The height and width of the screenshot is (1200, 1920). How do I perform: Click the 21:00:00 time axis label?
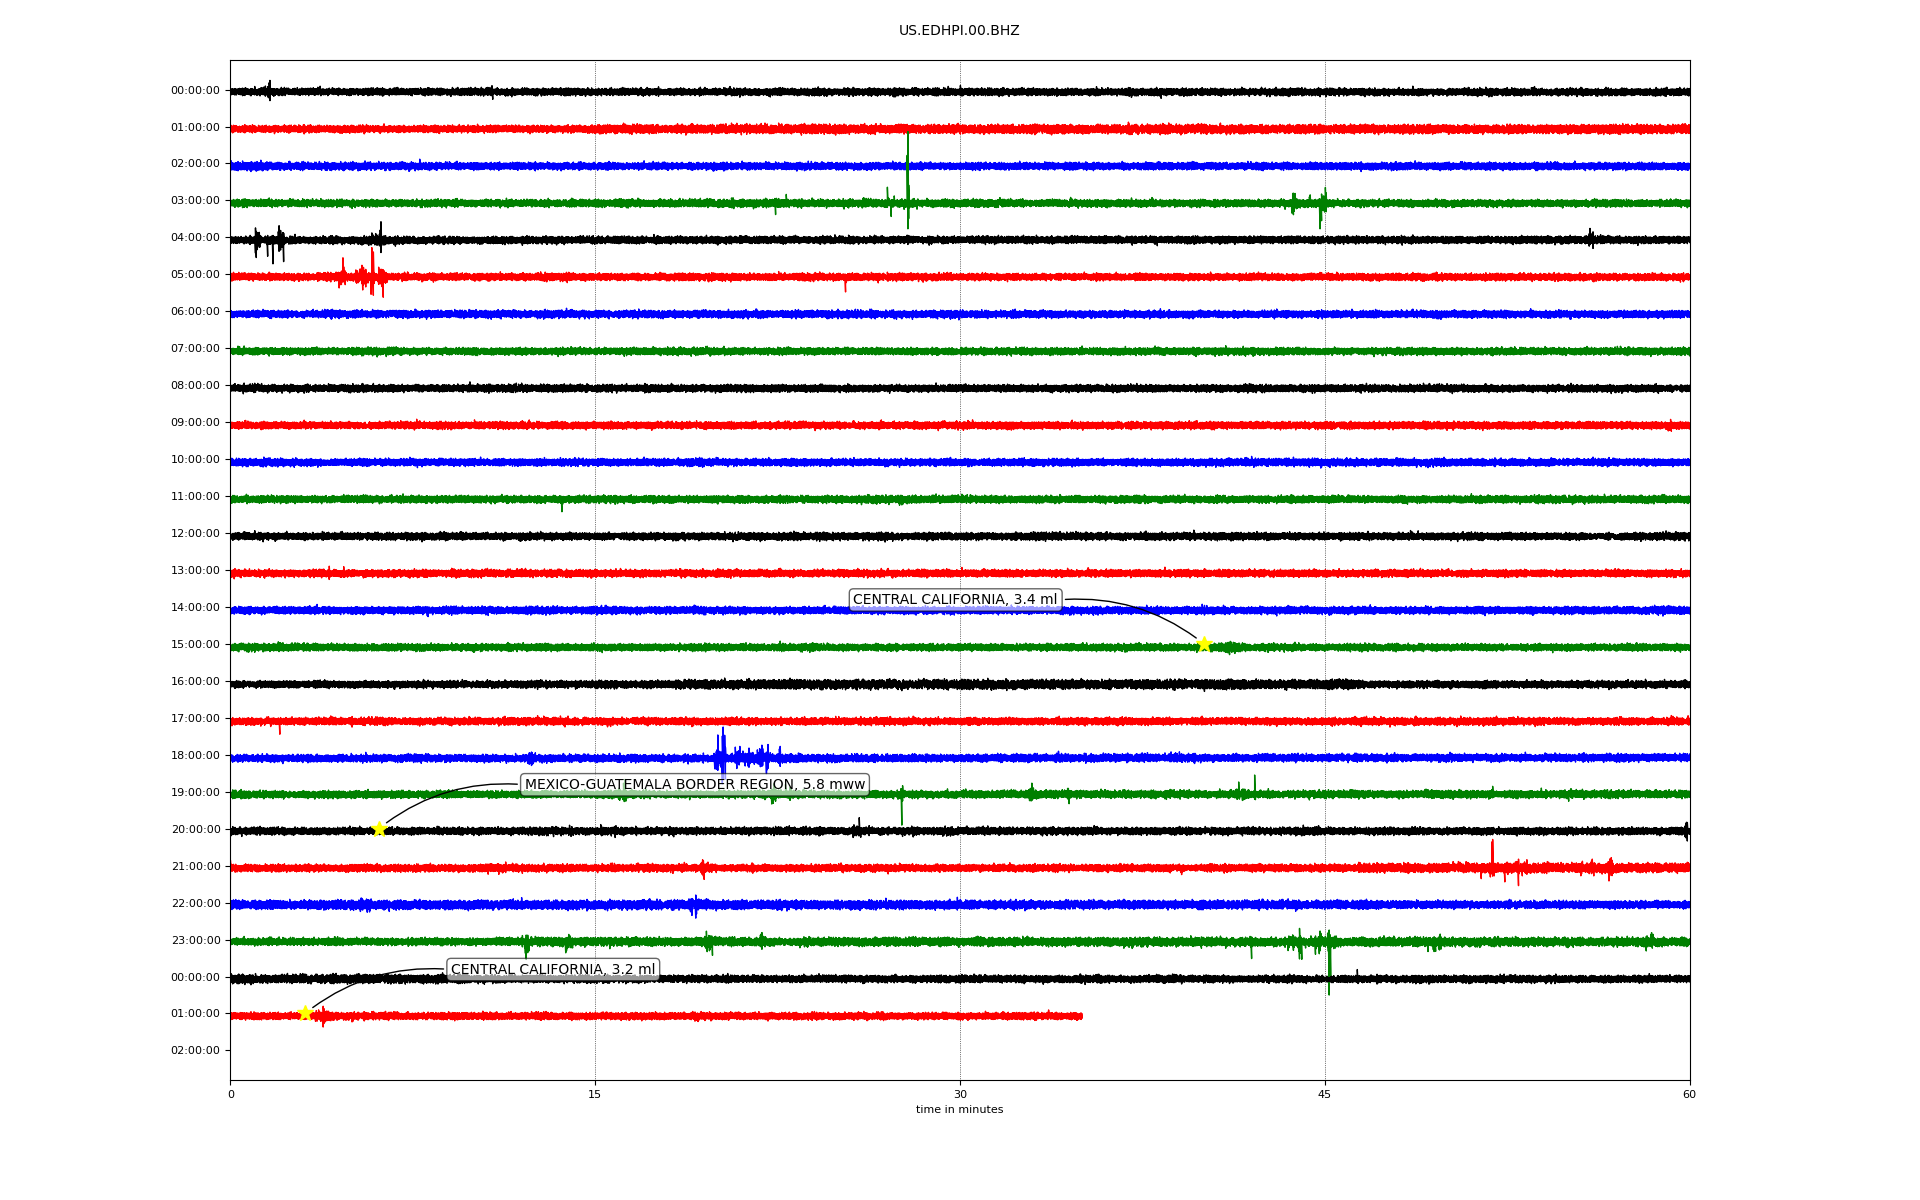195,867
